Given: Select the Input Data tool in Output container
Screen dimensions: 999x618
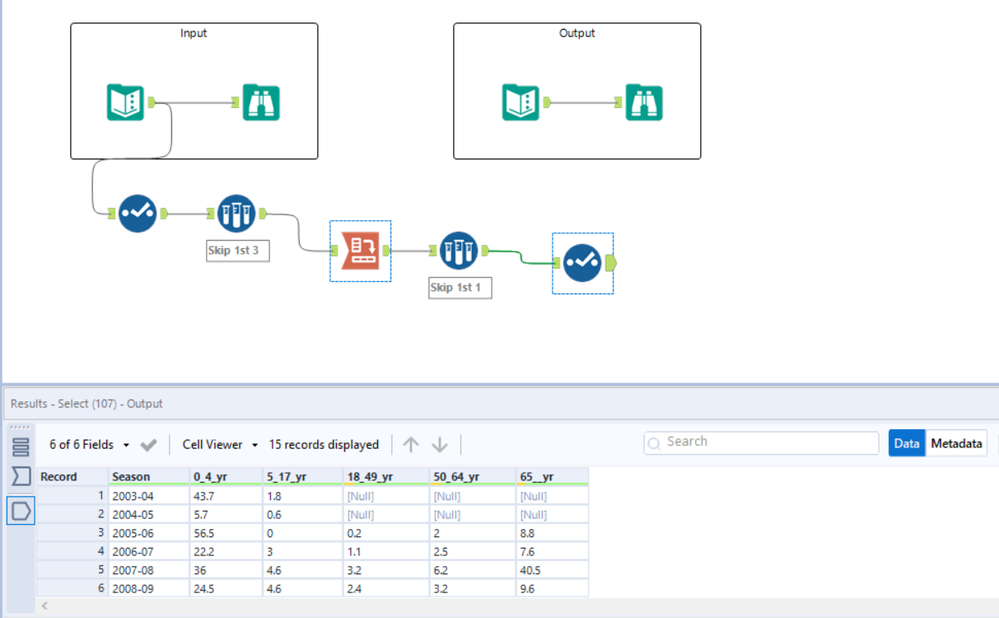Looking at the screenshot, I should pos(521,102).
